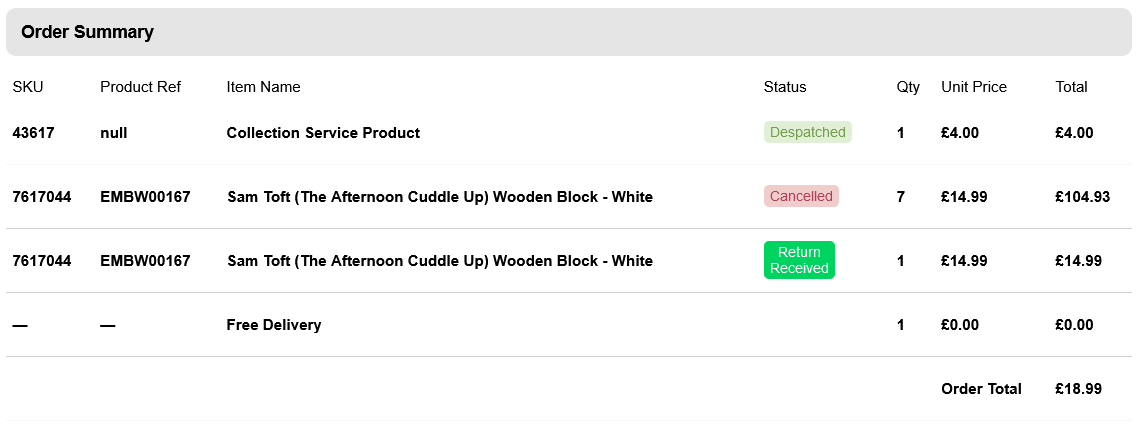
Task: Click the green Return Received badge
Action: pos(799,260)
